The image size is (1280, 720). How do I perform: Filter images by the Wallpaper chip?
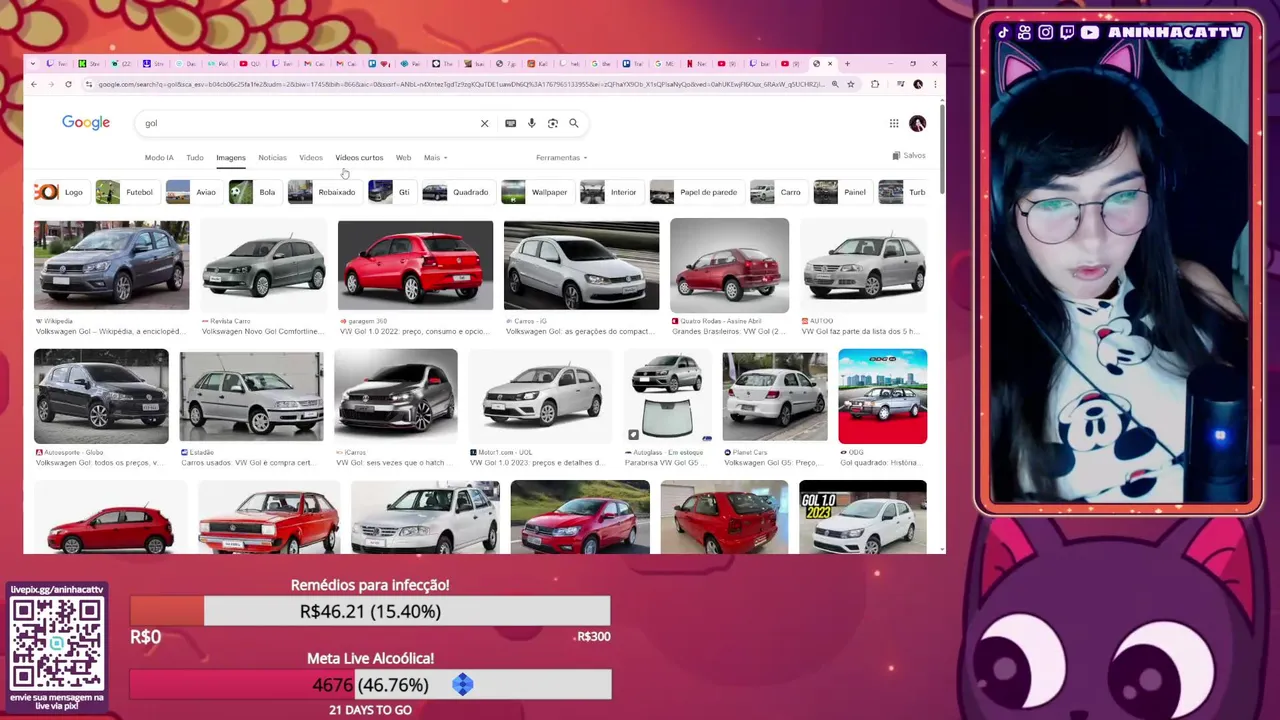tap(536, 192)
